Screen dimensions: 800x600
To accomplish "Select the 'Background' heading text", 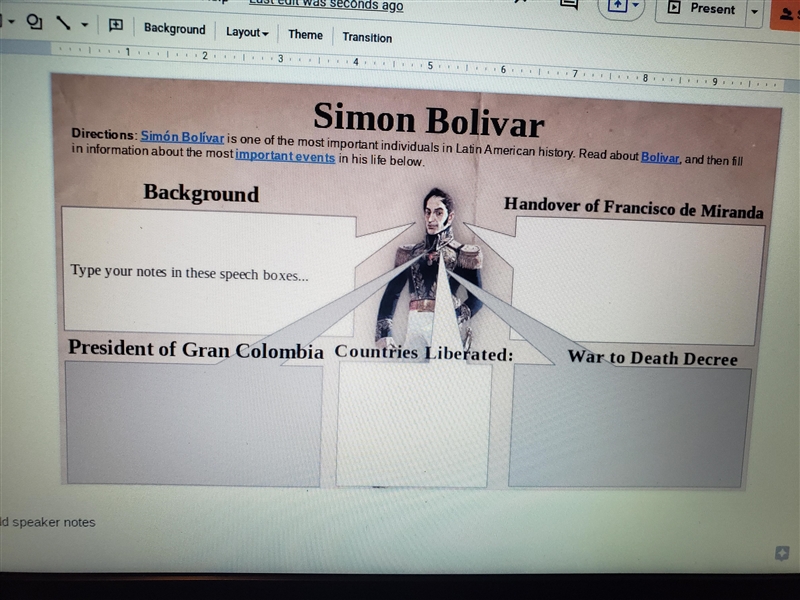I will pos(201,193).
